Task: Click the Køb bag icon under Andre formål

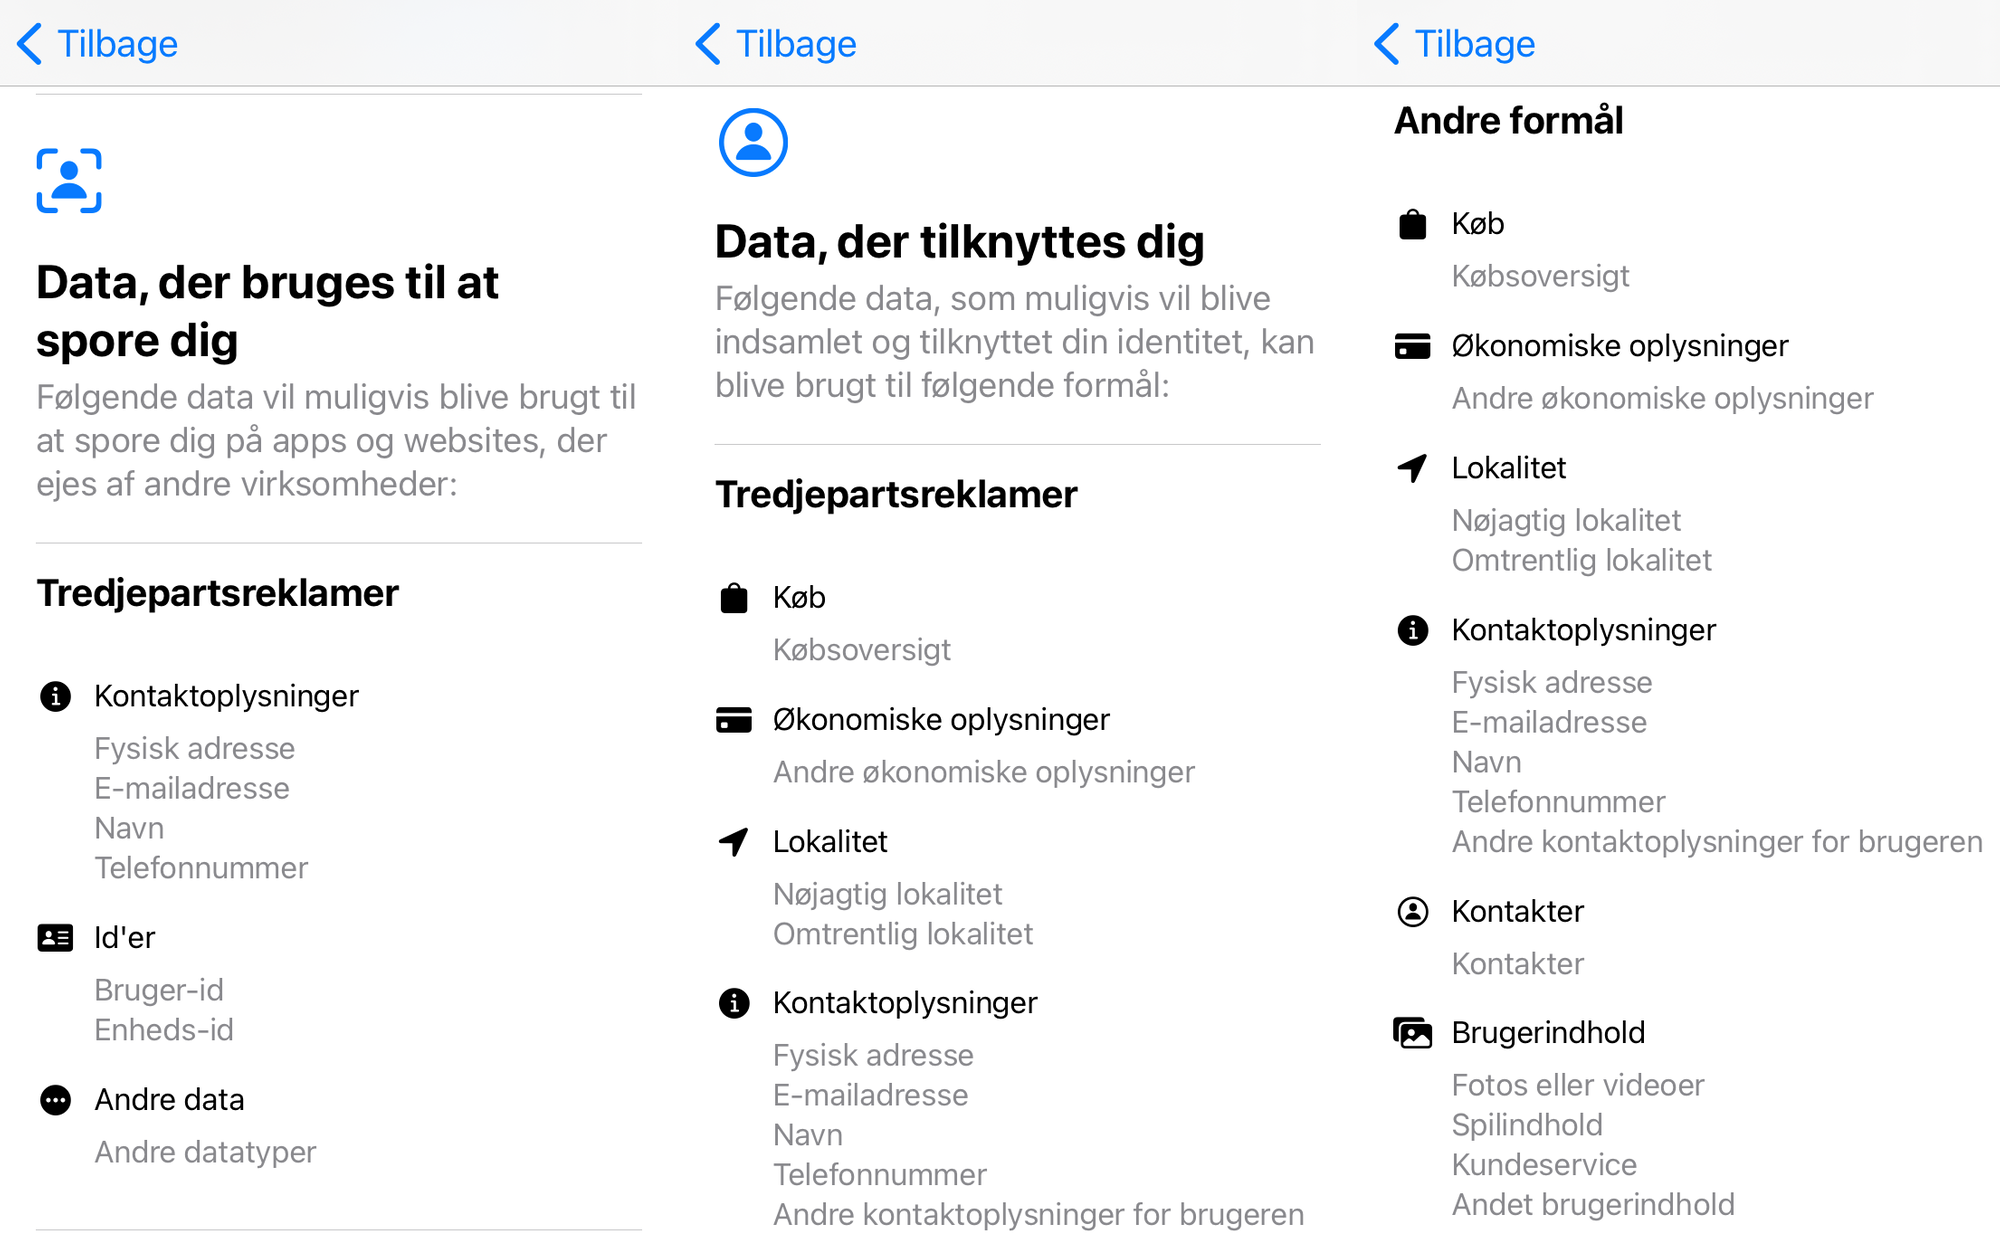Action: (1412, 224)
